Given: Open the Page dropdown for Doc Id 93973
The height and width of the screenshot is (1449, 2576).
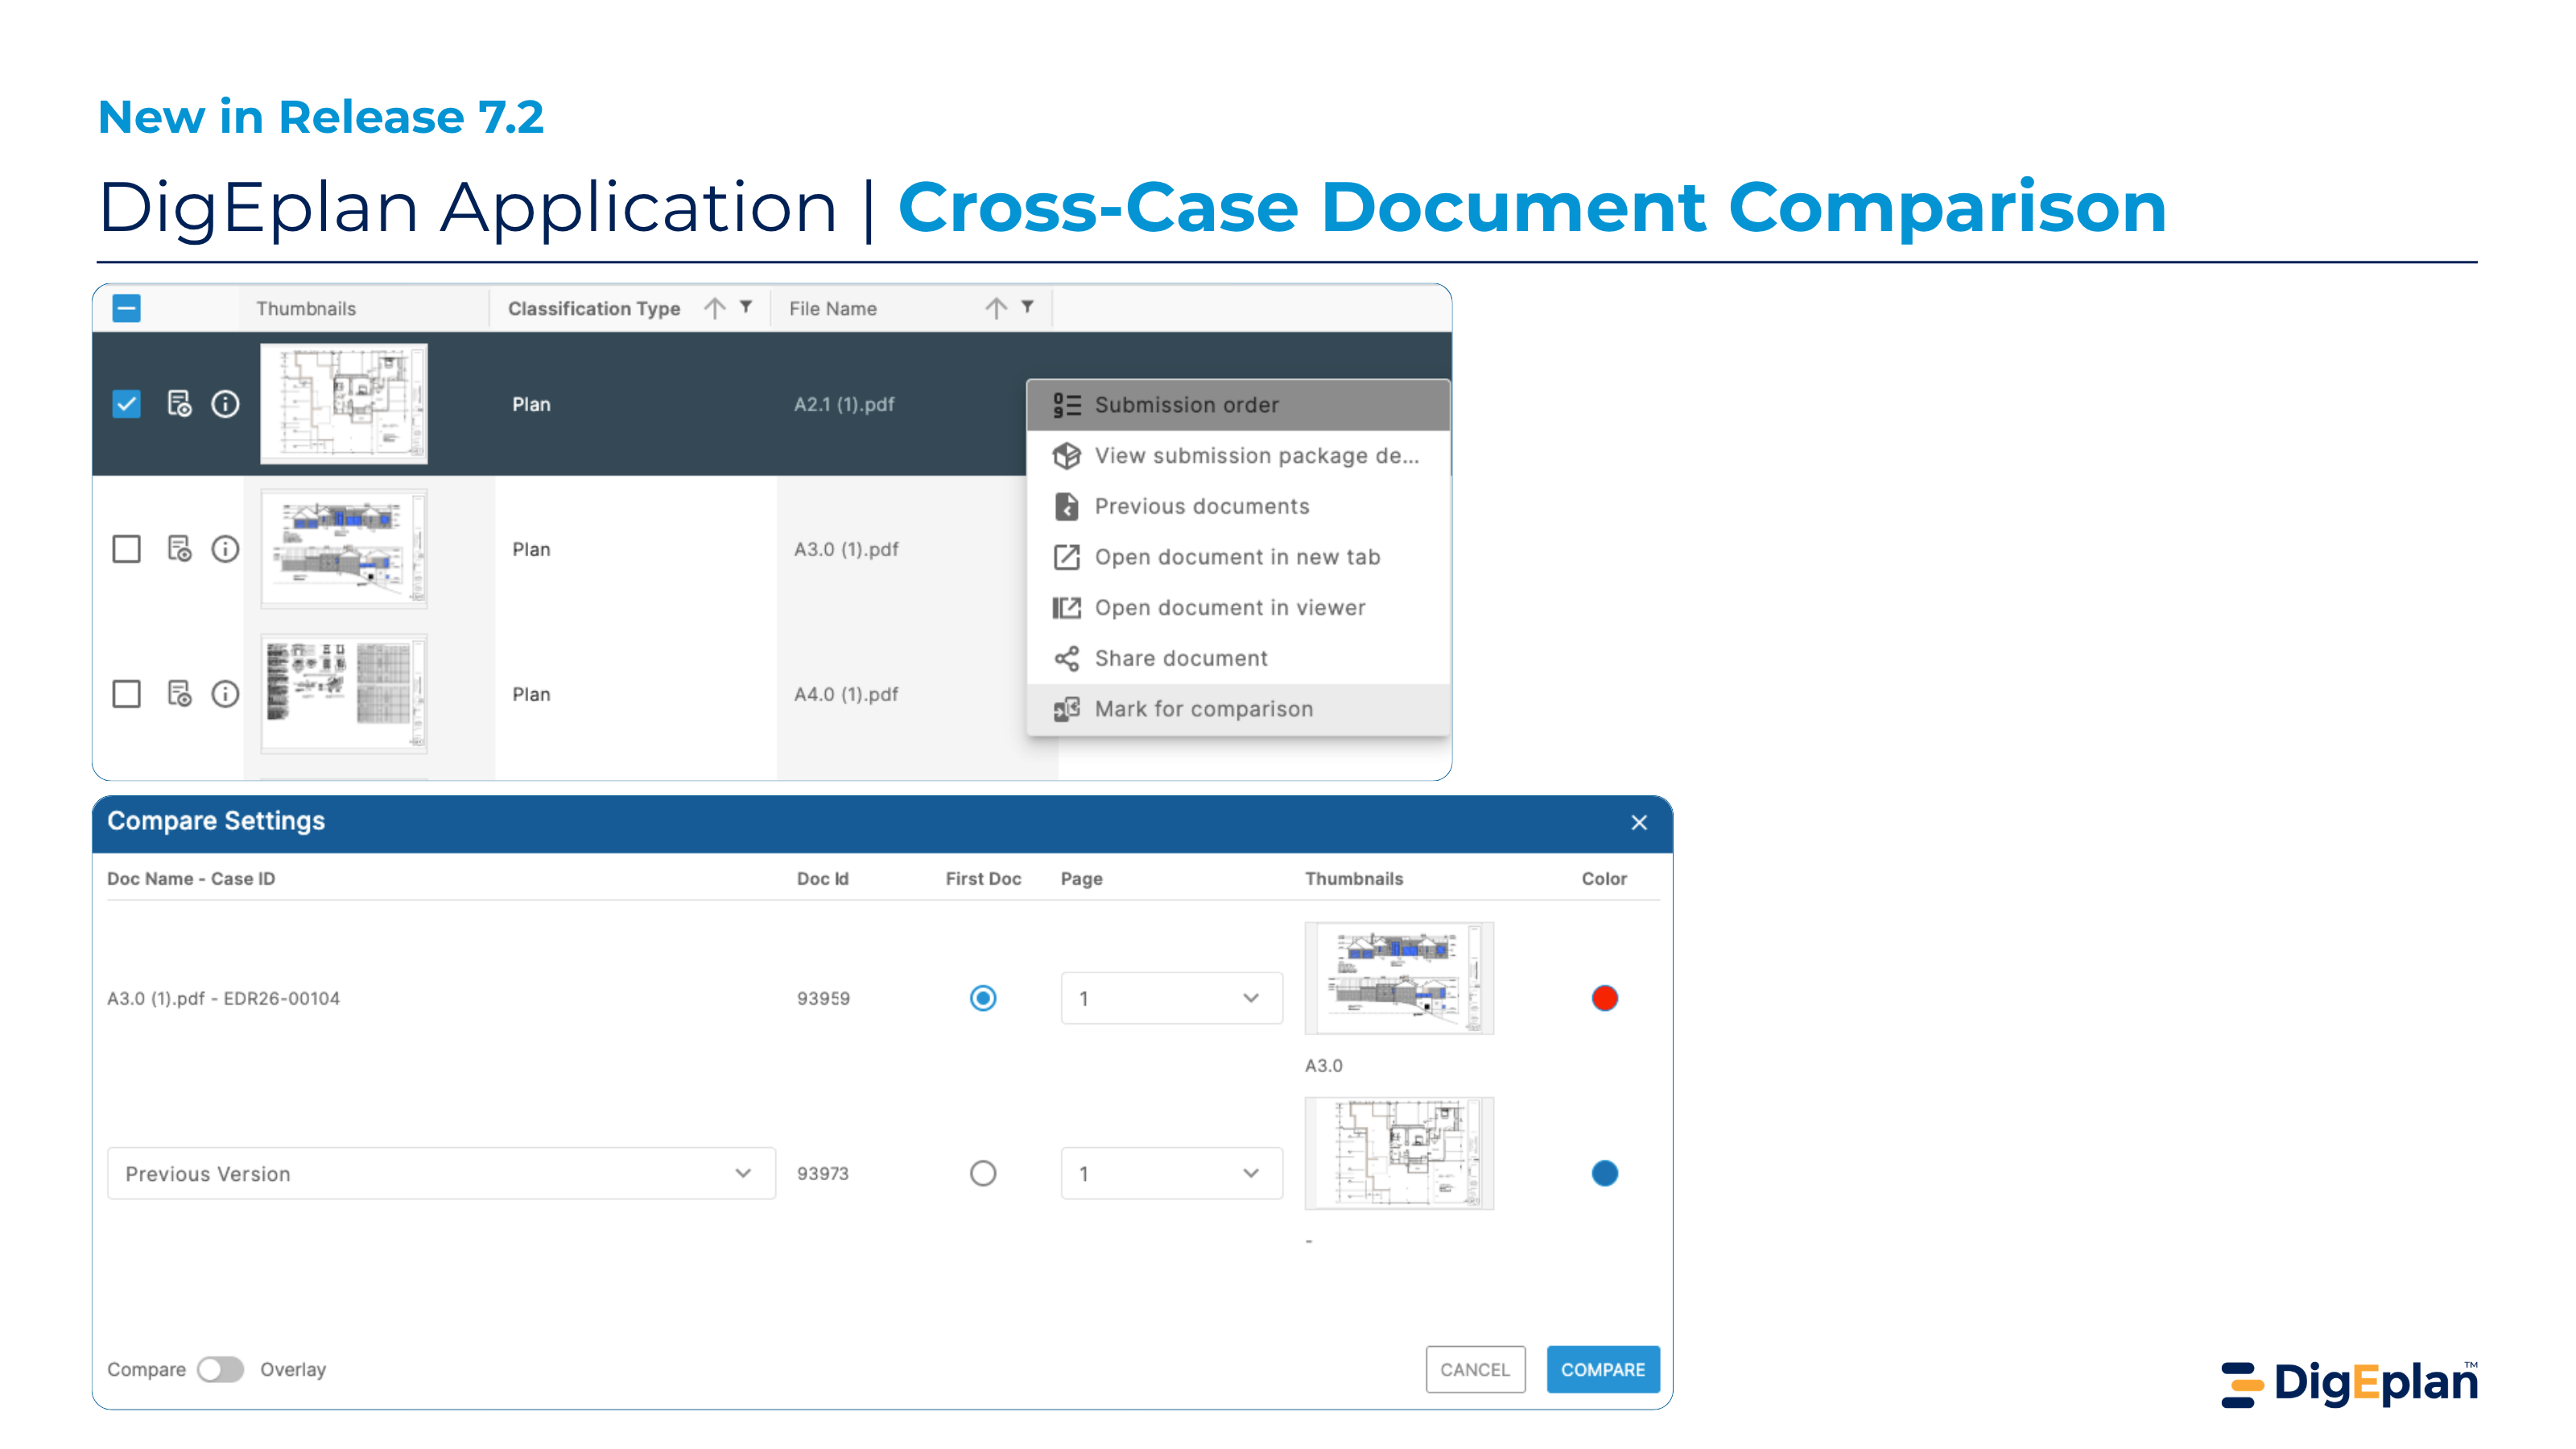Looking at the screenshot, I should pos(1171,1173).
